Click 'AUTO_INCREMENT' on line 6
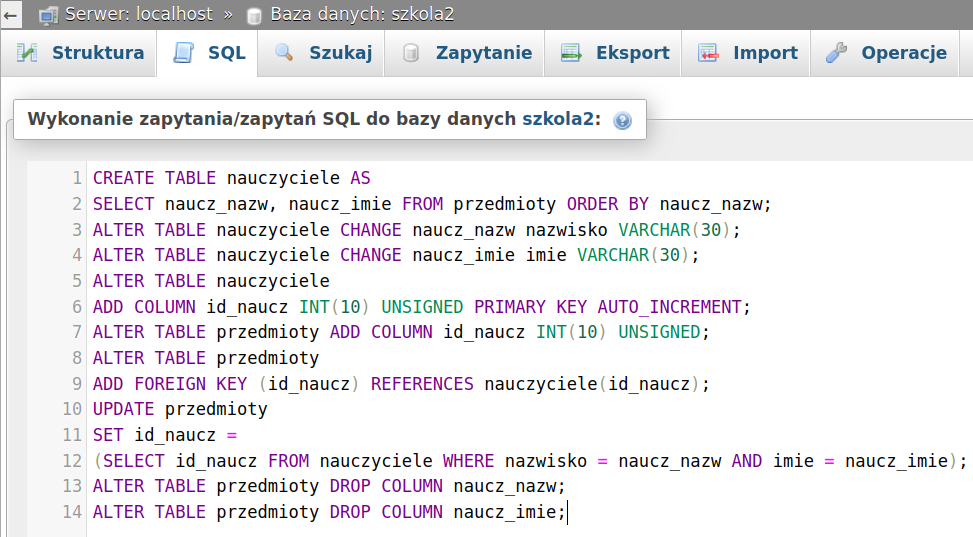The image size is (973, 537). coord(670,307)
